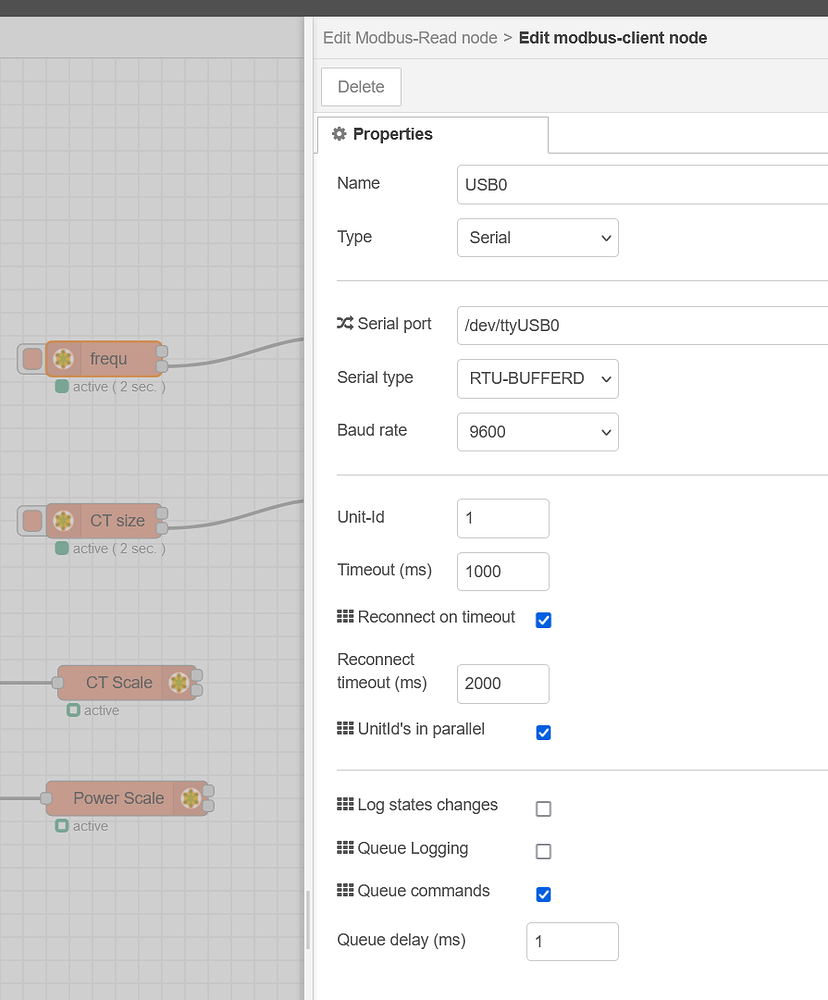The height and width of the screenshot is (1000, 828).
Task: Open the Type dropdown showing Serial
Action: 537,237
